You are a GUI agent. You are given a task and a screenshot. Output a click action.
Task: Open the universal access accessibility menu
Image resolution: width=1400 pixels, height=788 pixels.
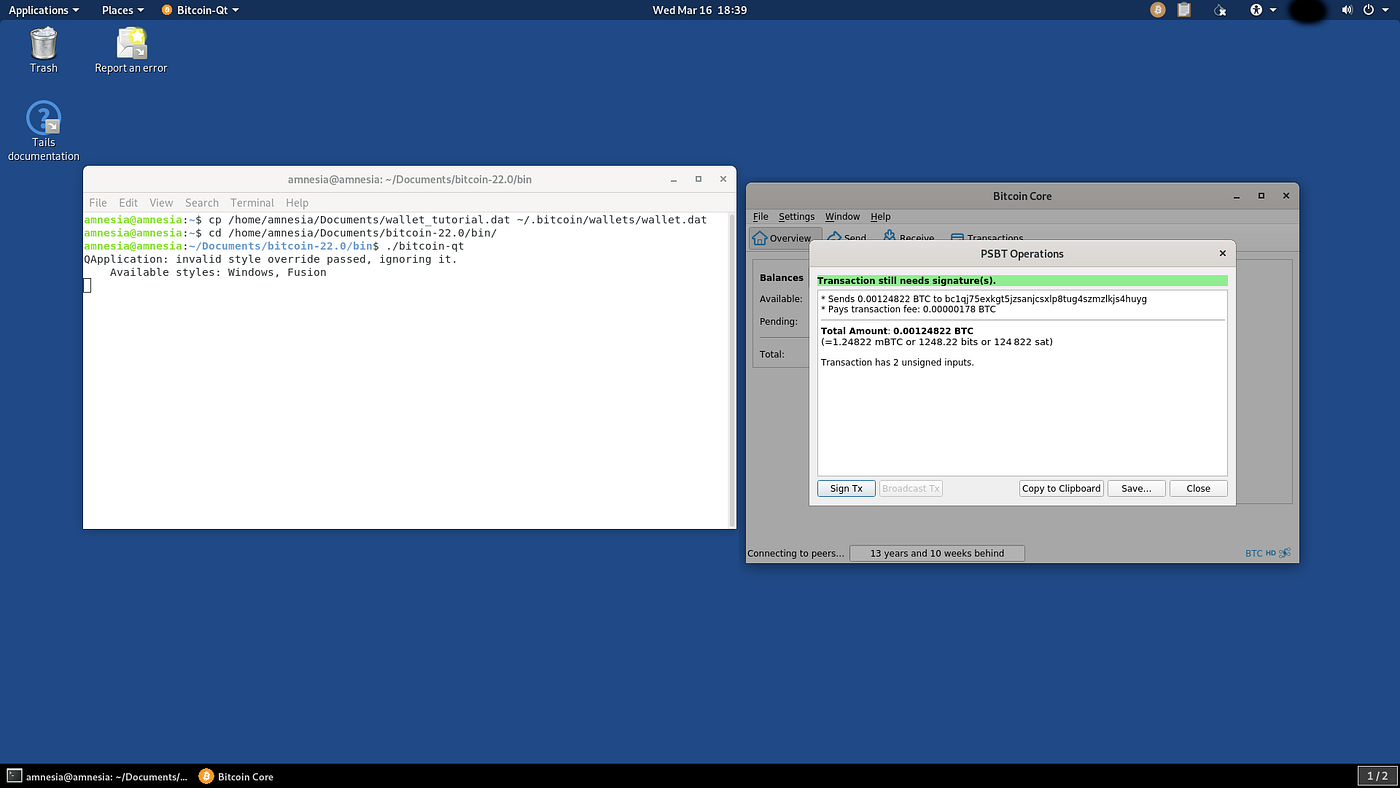coord(1262,10)
